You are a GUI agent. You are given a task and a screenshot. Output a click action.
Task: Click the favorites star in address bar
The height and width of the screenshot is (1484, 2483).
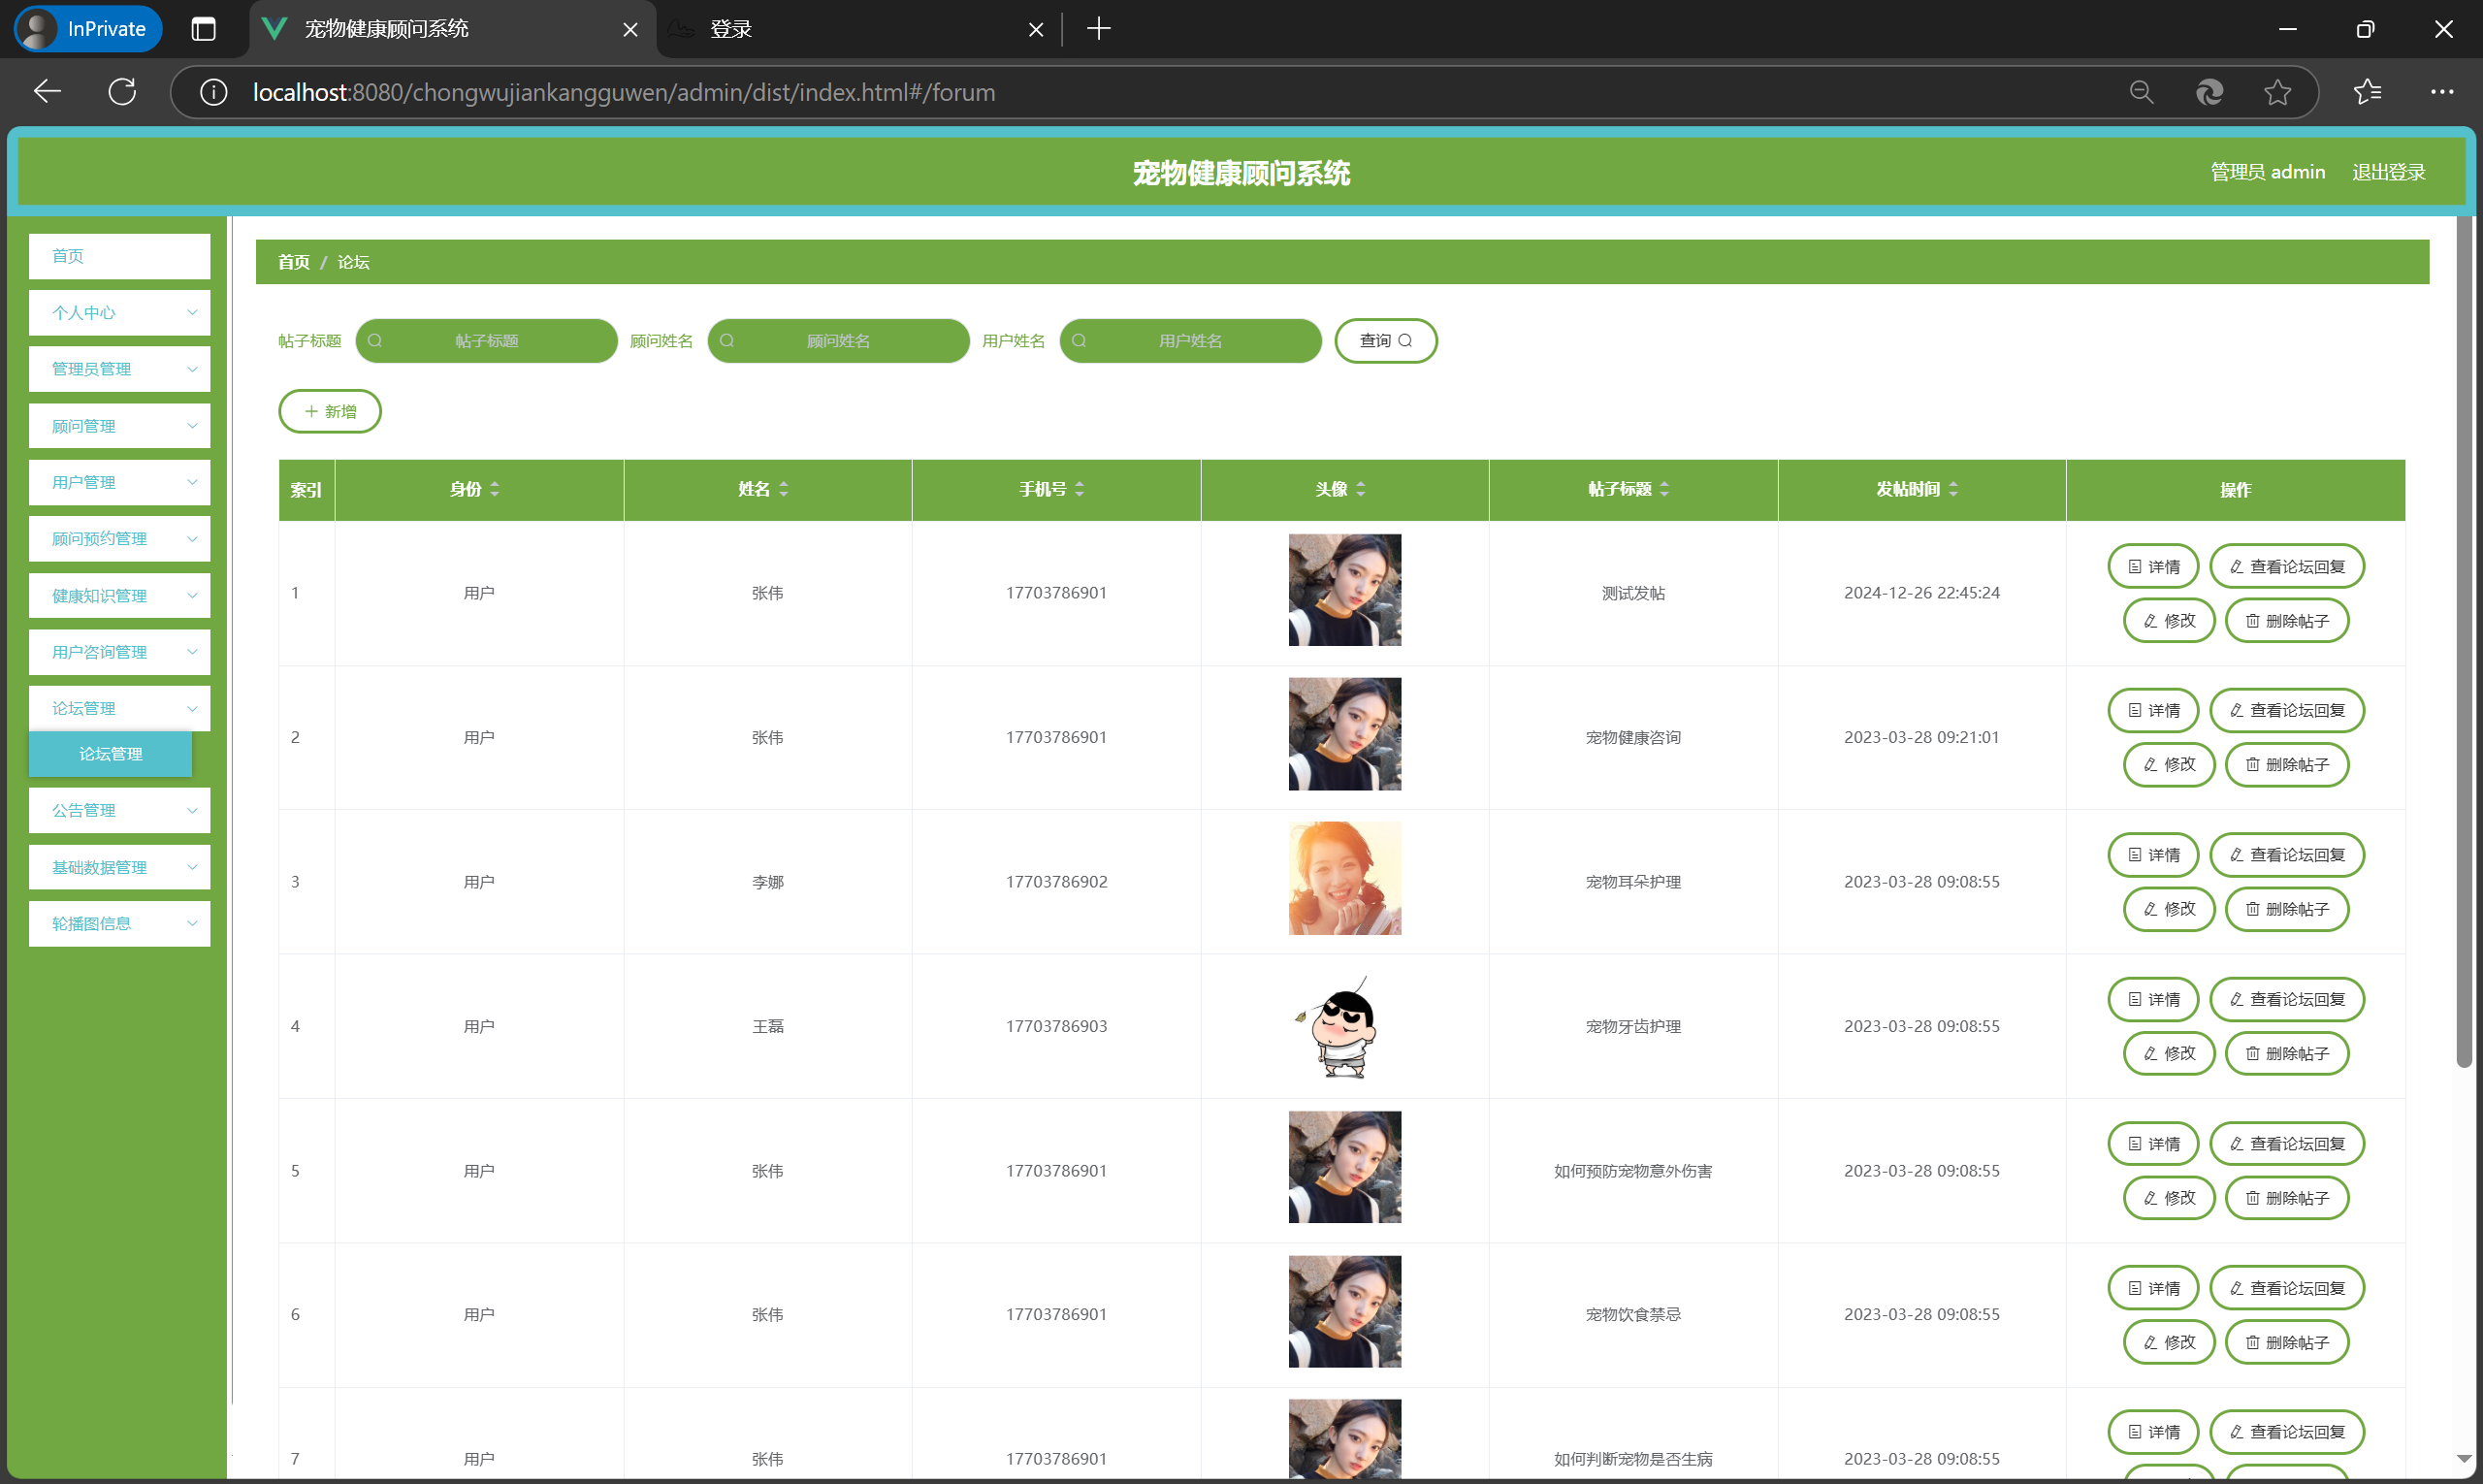point(2277,92)
